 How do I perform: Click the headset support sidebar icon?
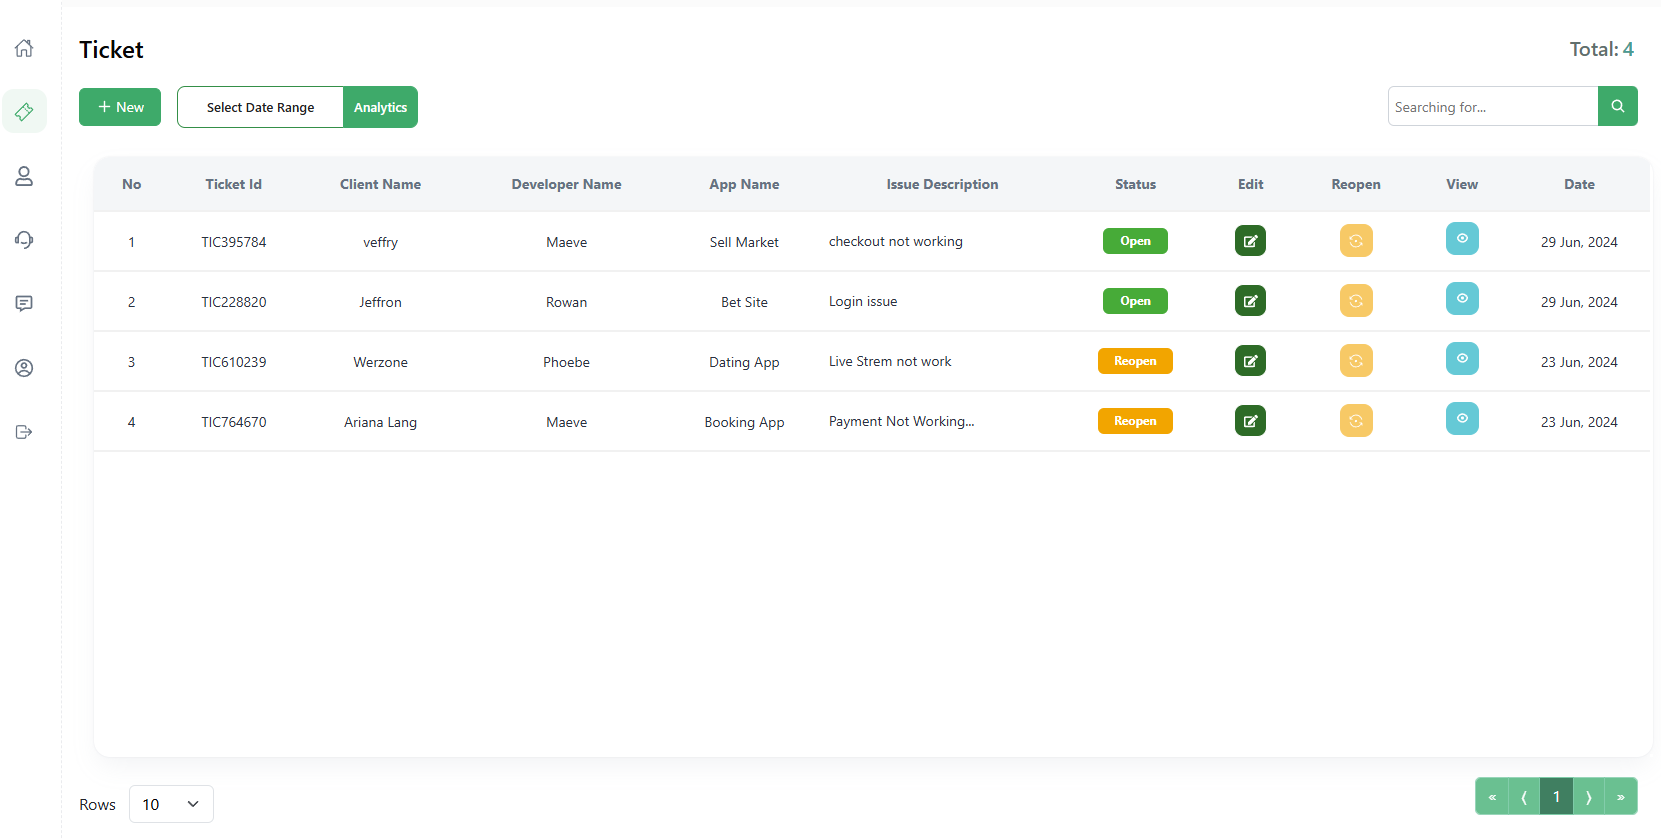pos(24,240)
